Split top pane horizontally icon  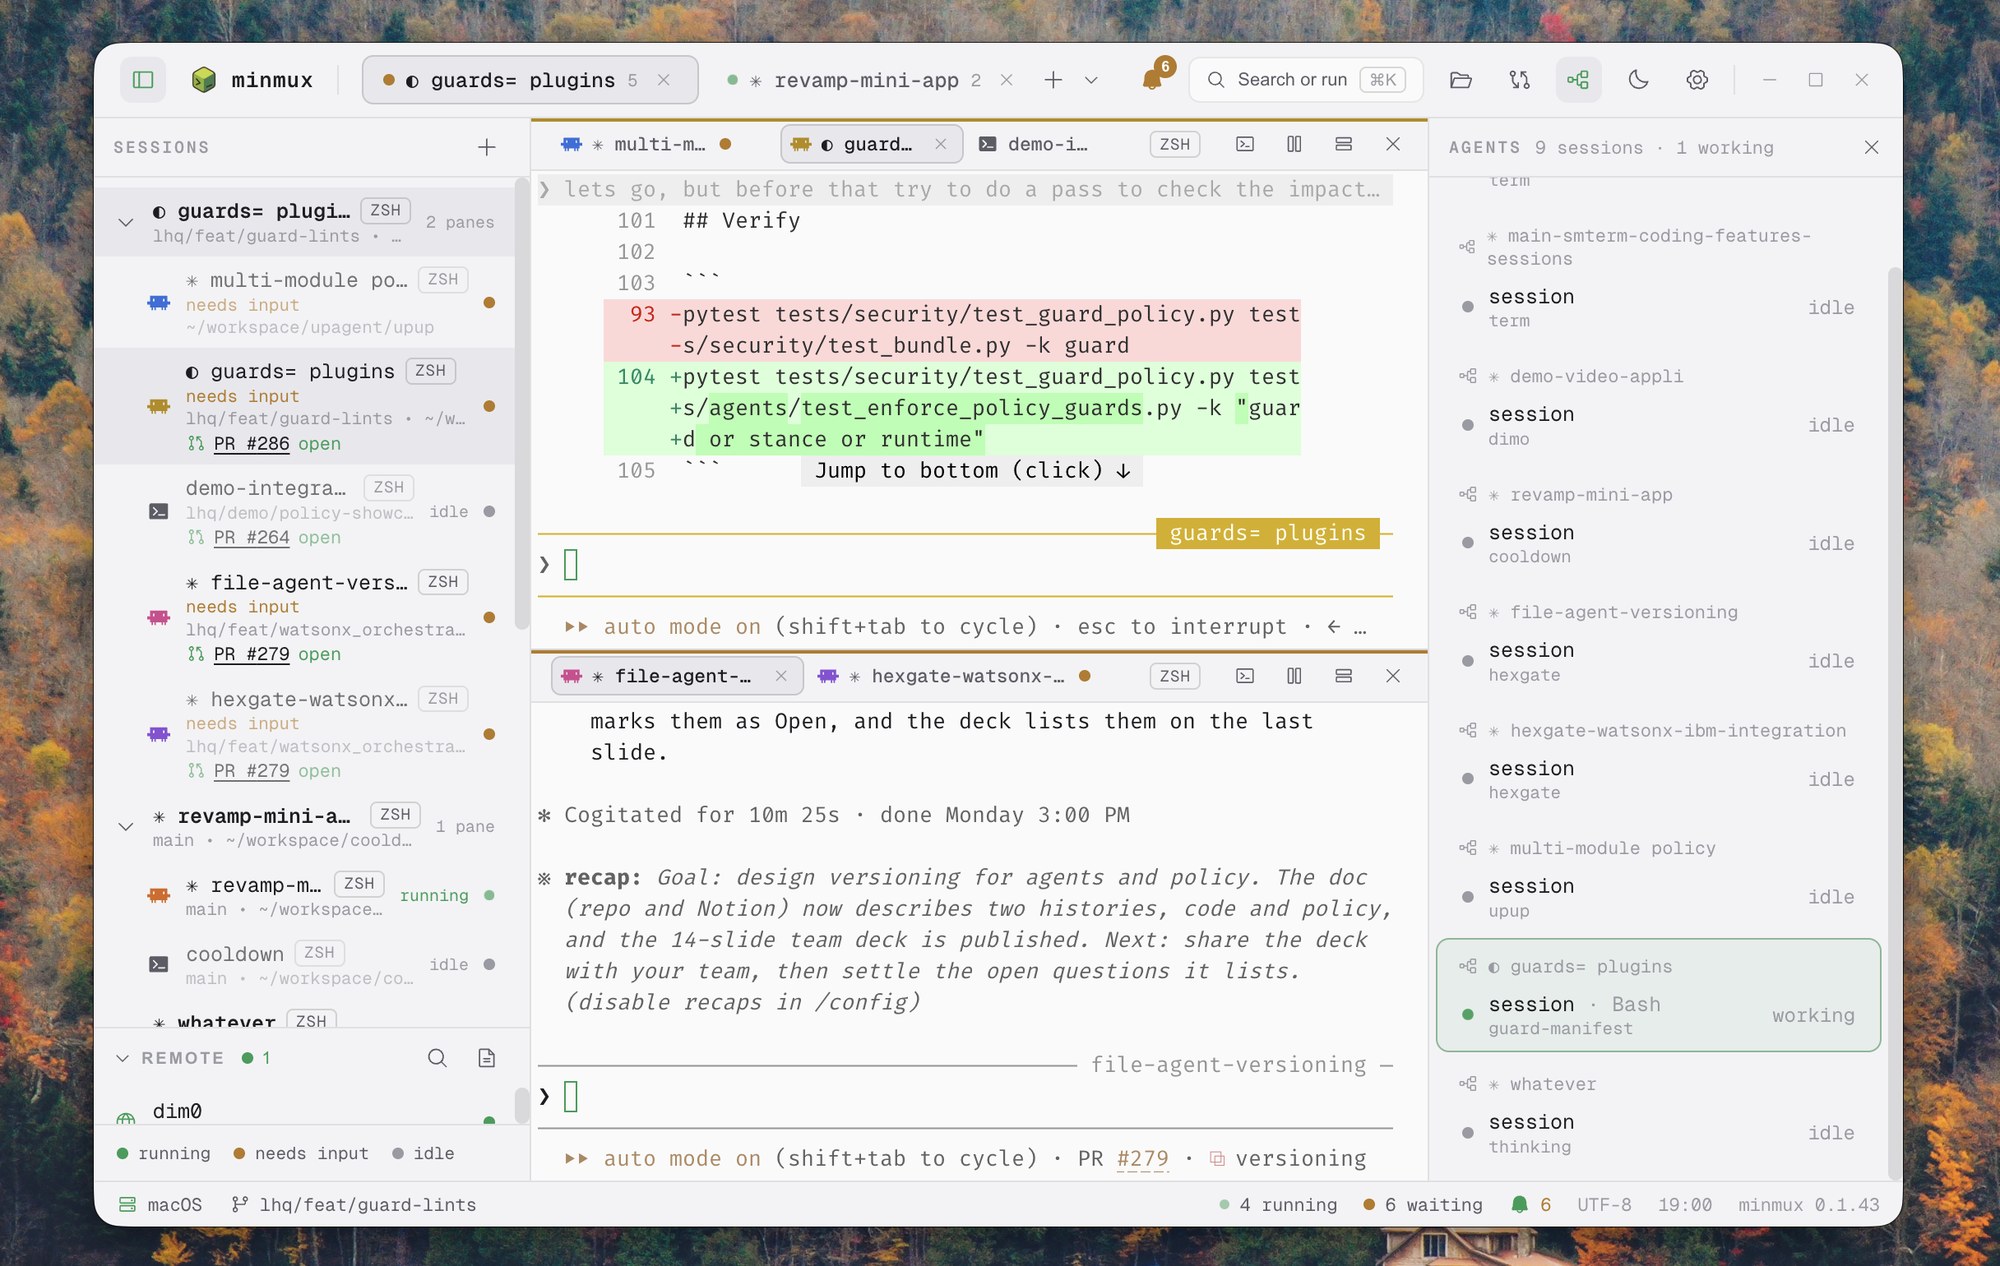tap(1344, 144)
